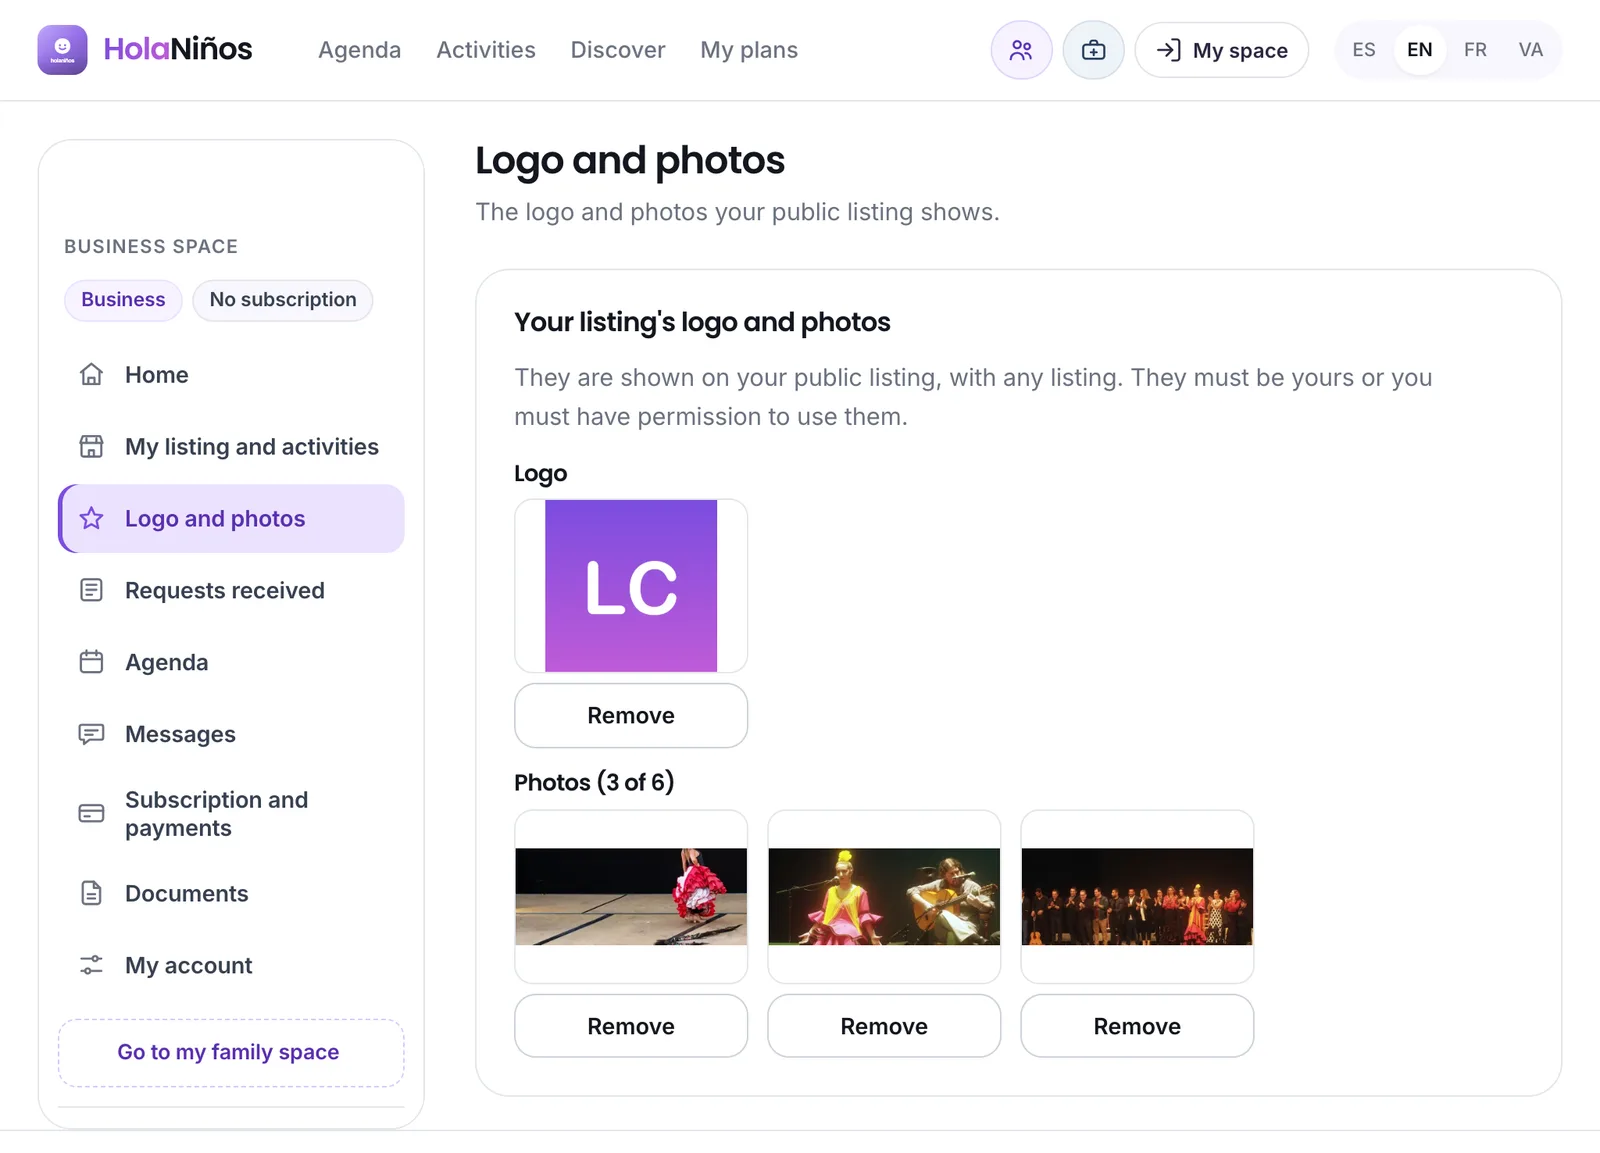Click the Your listing's logo and photos heading

702,323
